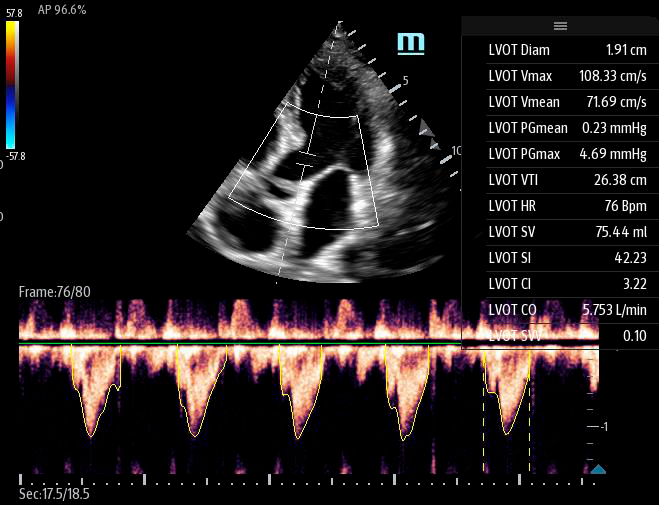Select the LVOT Vmax measurement row
This screenshot has width=659, height=505.
[560, 76]
